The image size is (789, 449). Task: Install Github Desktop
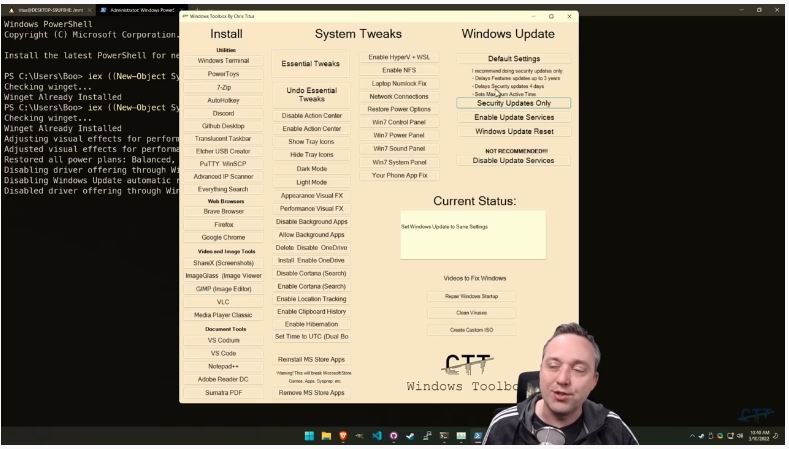(223, 126)
